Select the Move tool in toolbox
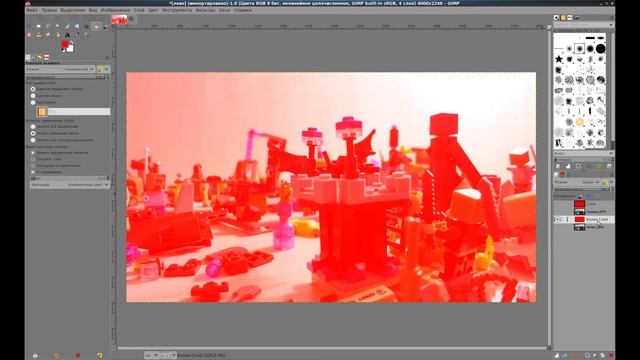 (x=29, y=26)
